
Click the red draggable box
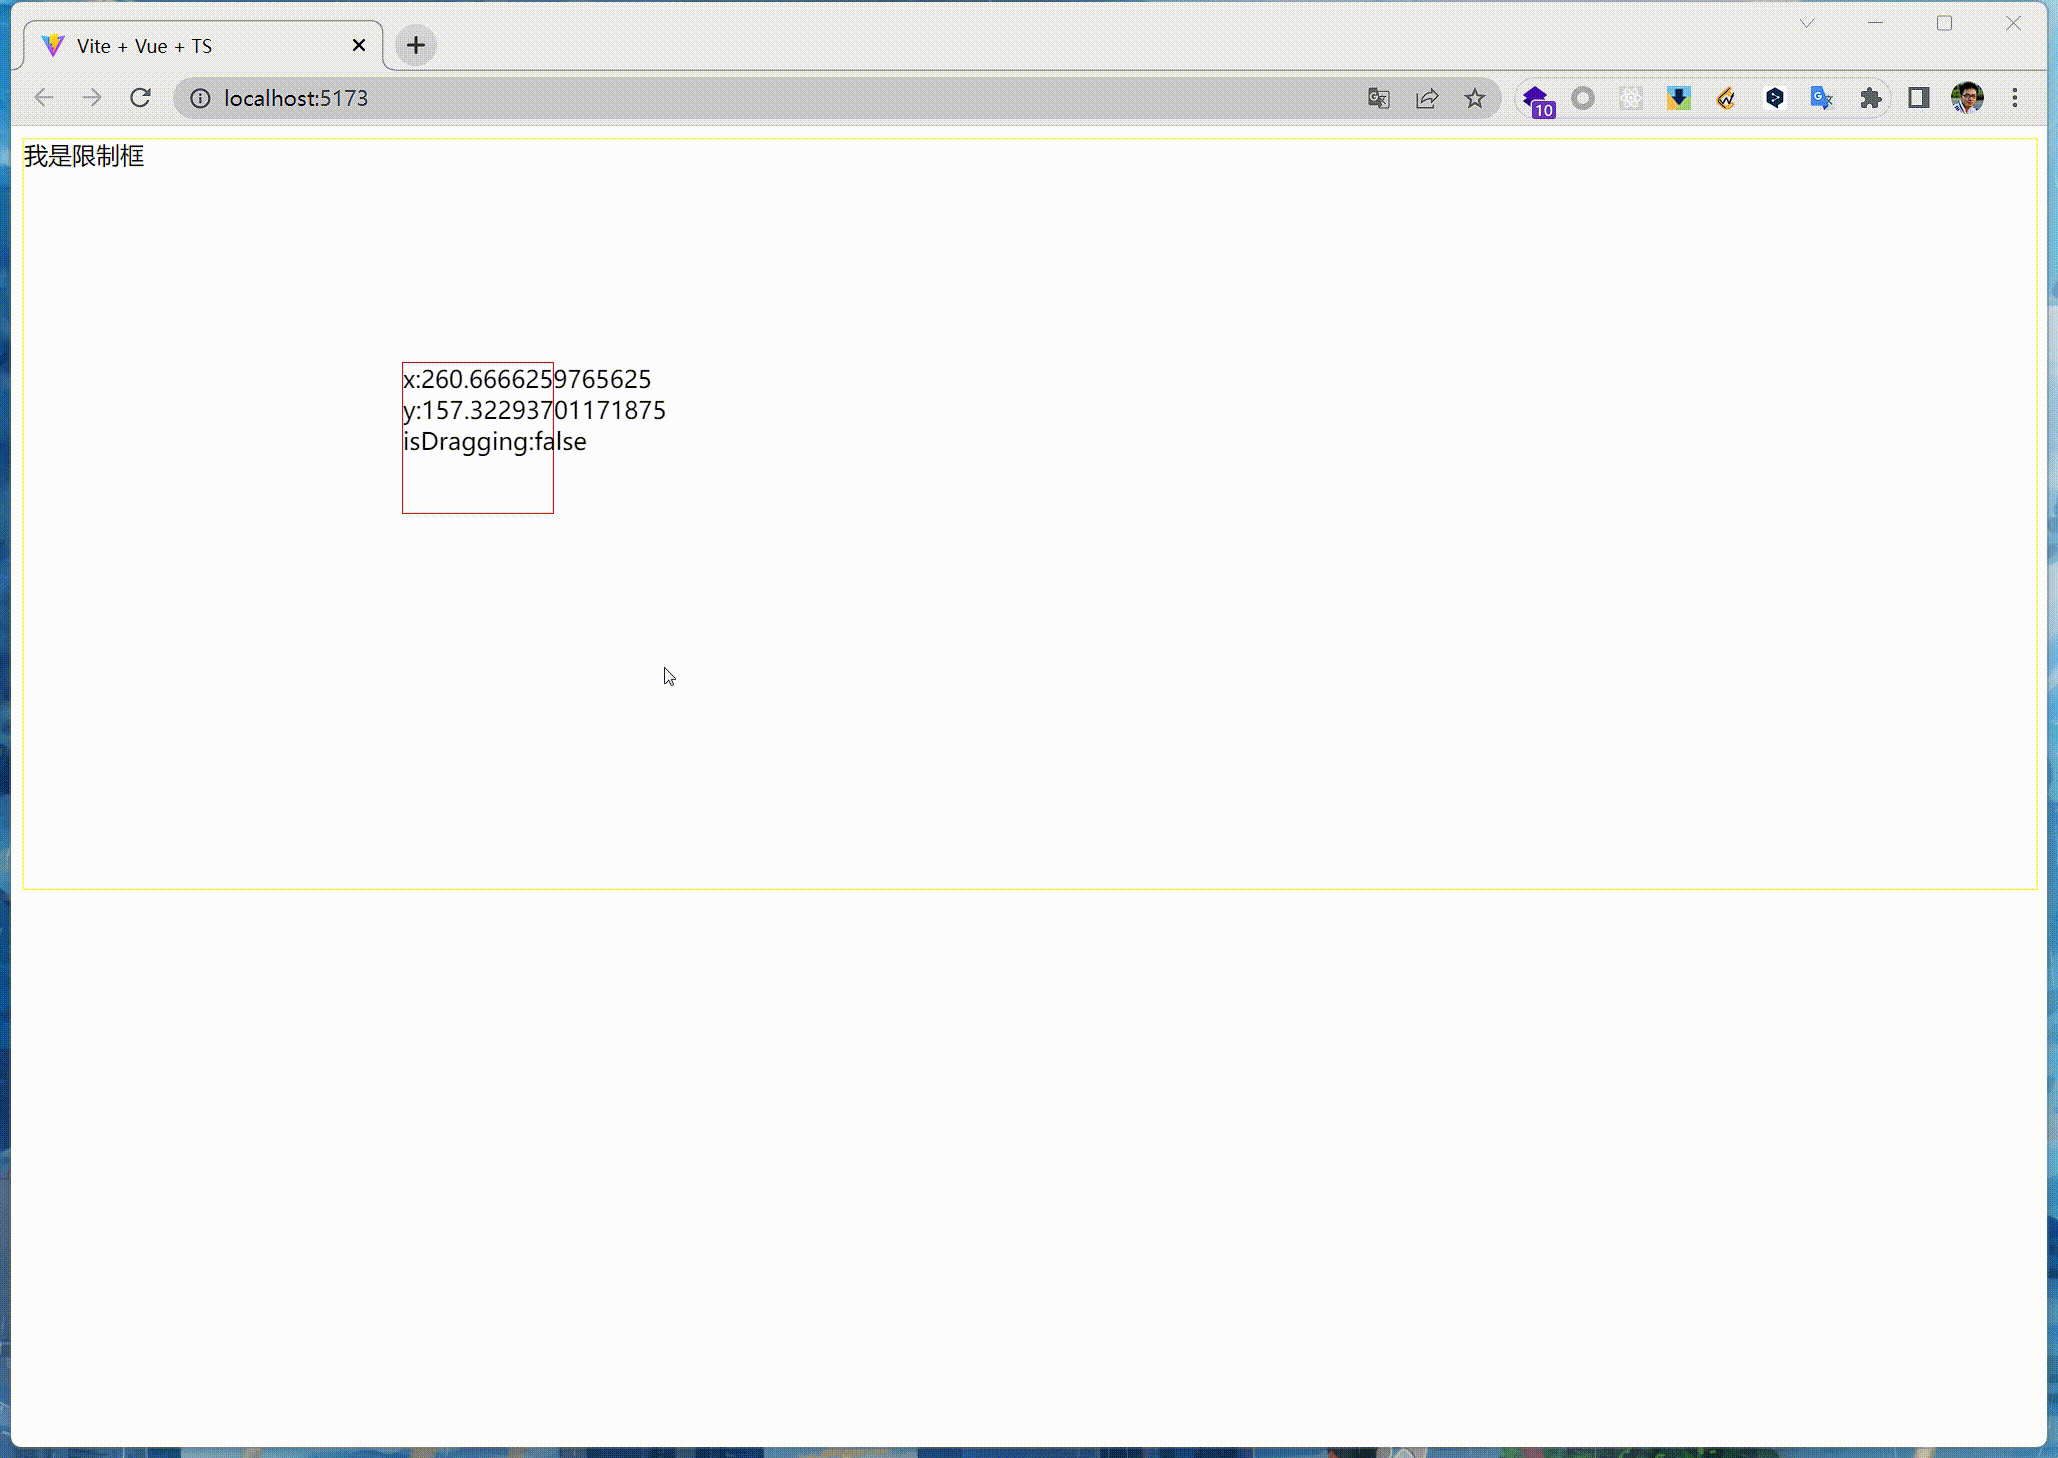point(478,480)
